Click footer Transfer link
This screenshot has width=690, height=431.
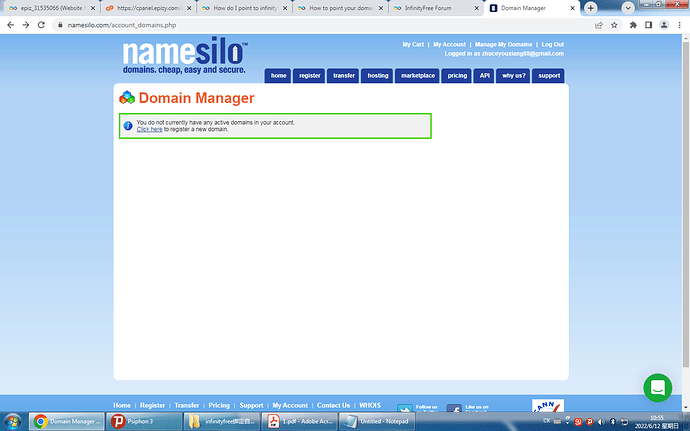pos(187,405)
